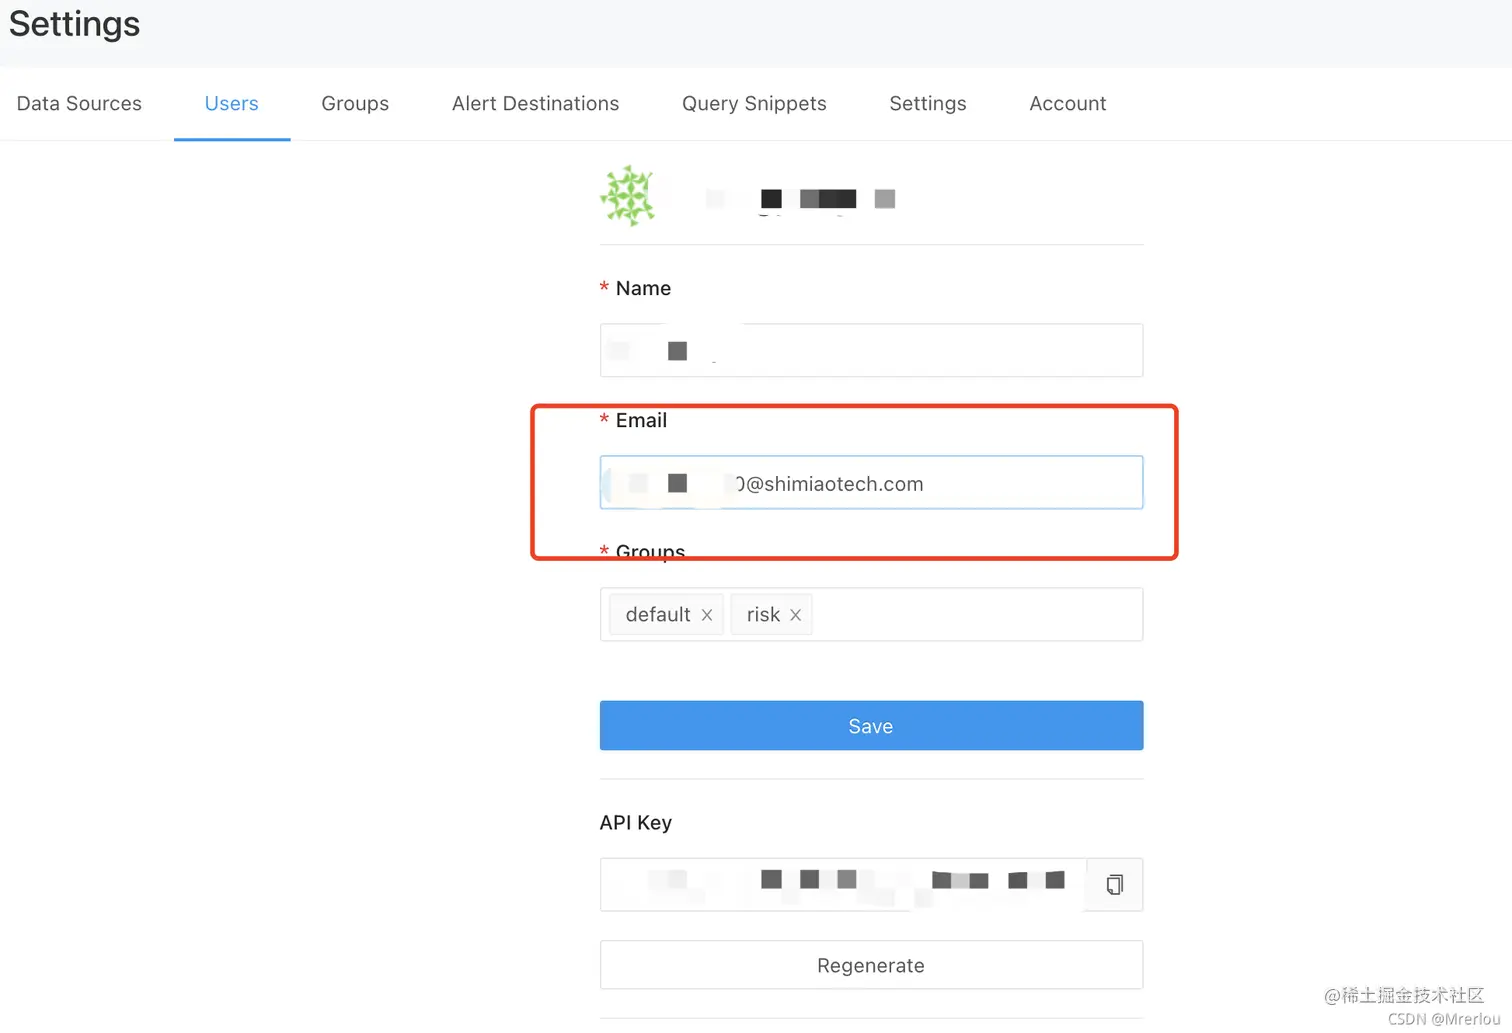Open the Account tab
Viewport: 1512px width, 1033px height.
point(1068,103)
